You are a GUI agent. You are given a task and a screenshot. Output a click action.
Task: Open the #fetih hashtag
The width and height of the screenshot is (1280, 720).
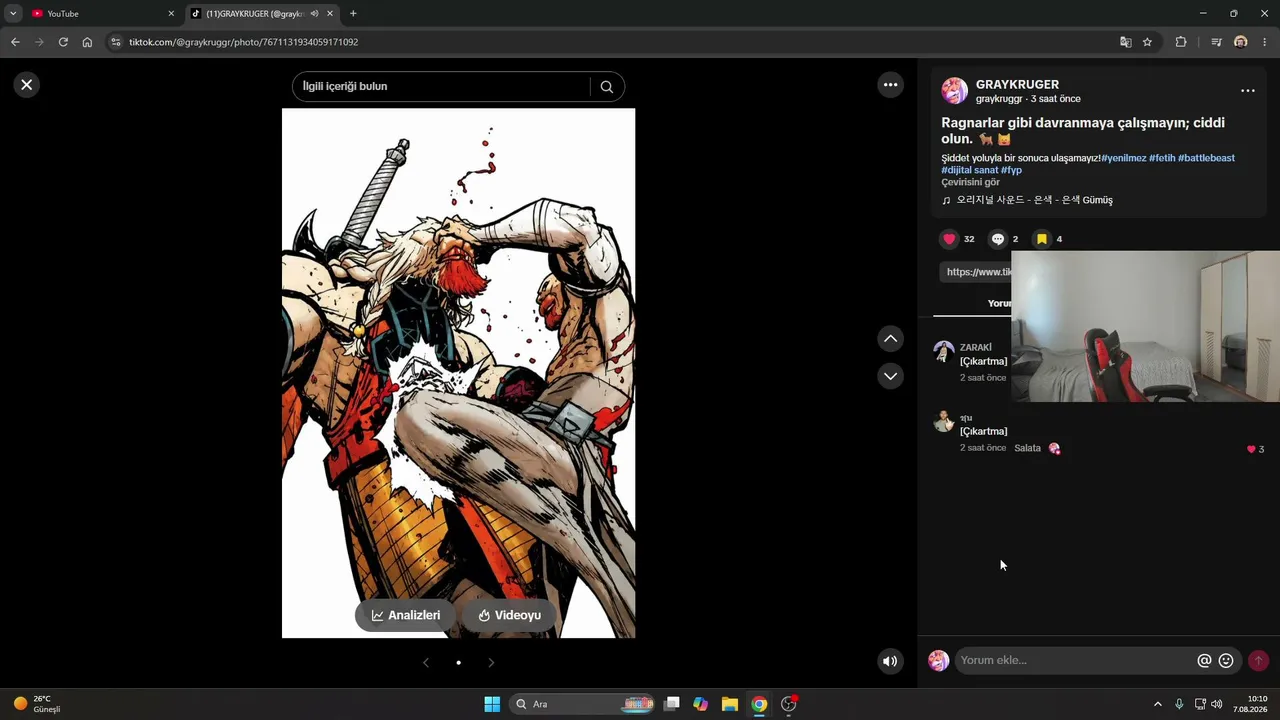[x=1162, y=158]
